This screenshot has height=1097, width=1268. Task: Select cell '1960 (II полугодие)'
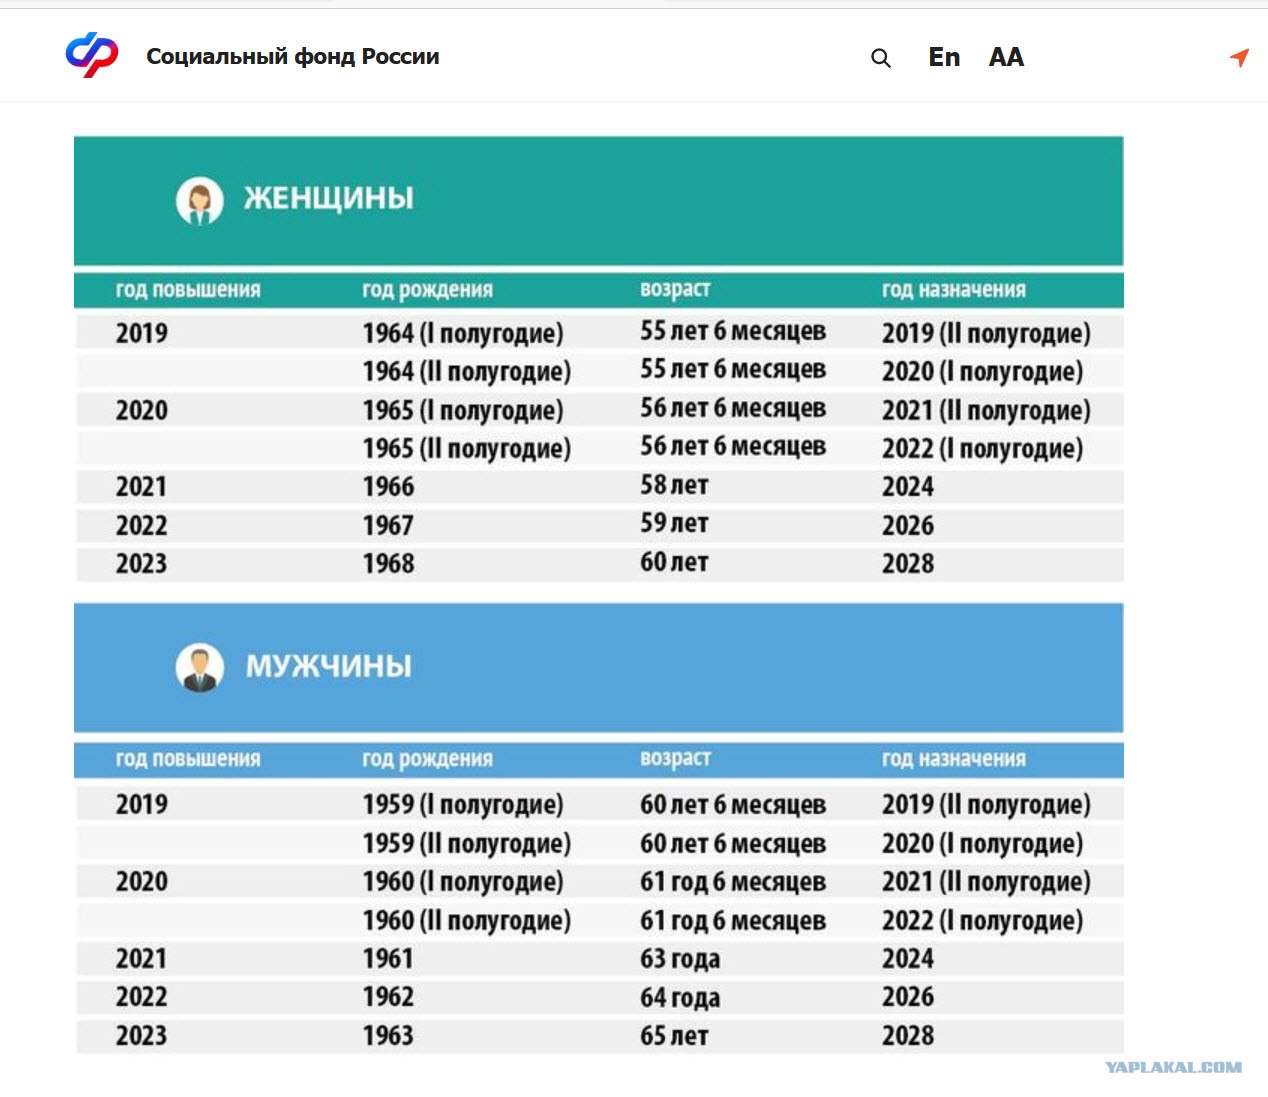point(467,920)
